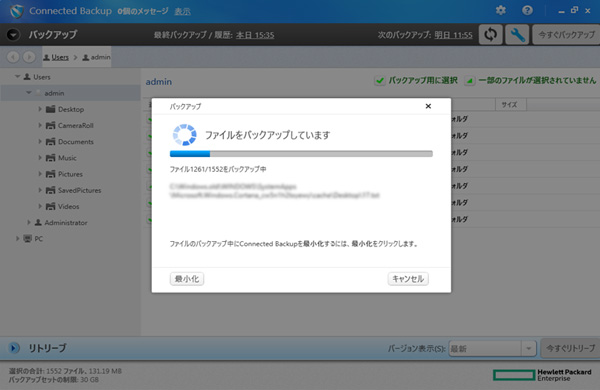Screen dimensions: 600x390
Task: Click the Videos folder icon in tree
Action: [51, 206]
